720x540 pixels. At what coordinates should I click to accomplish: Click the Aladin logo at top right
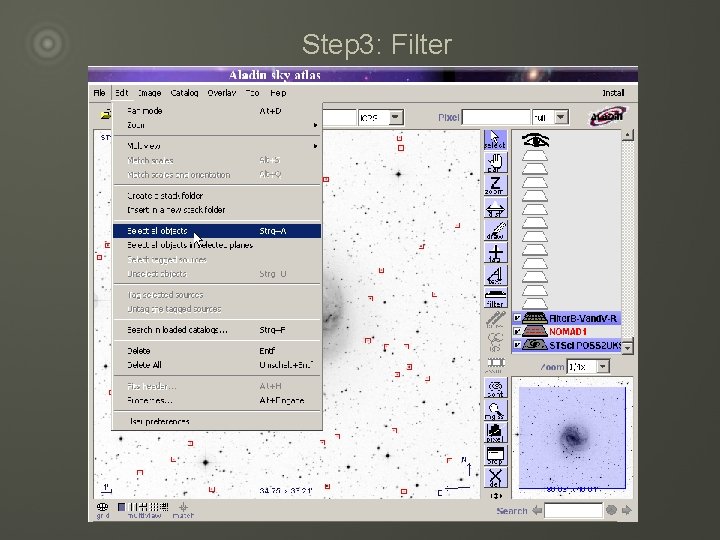point(608,116)
